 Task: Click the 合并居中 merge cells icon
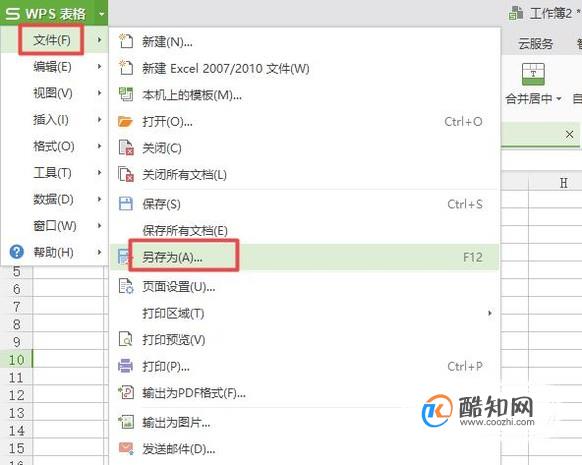click(533, 74)
